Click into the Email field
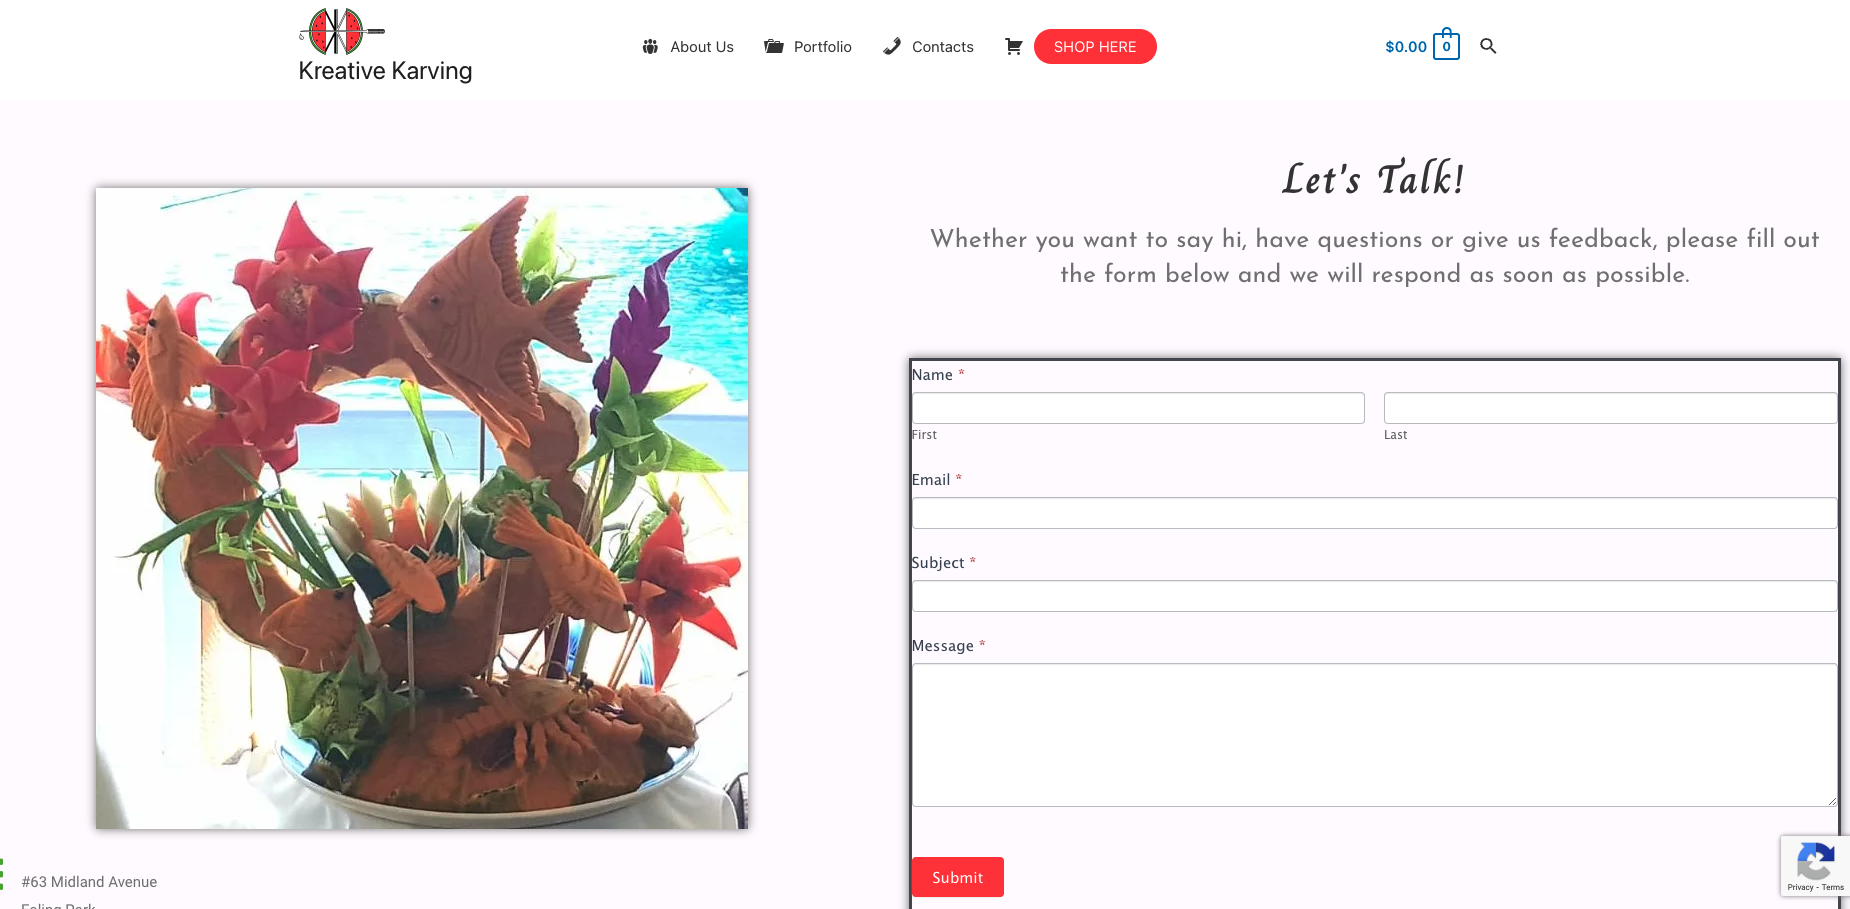This screenshot has height=909, width=1850. (x=1374, y=513)
